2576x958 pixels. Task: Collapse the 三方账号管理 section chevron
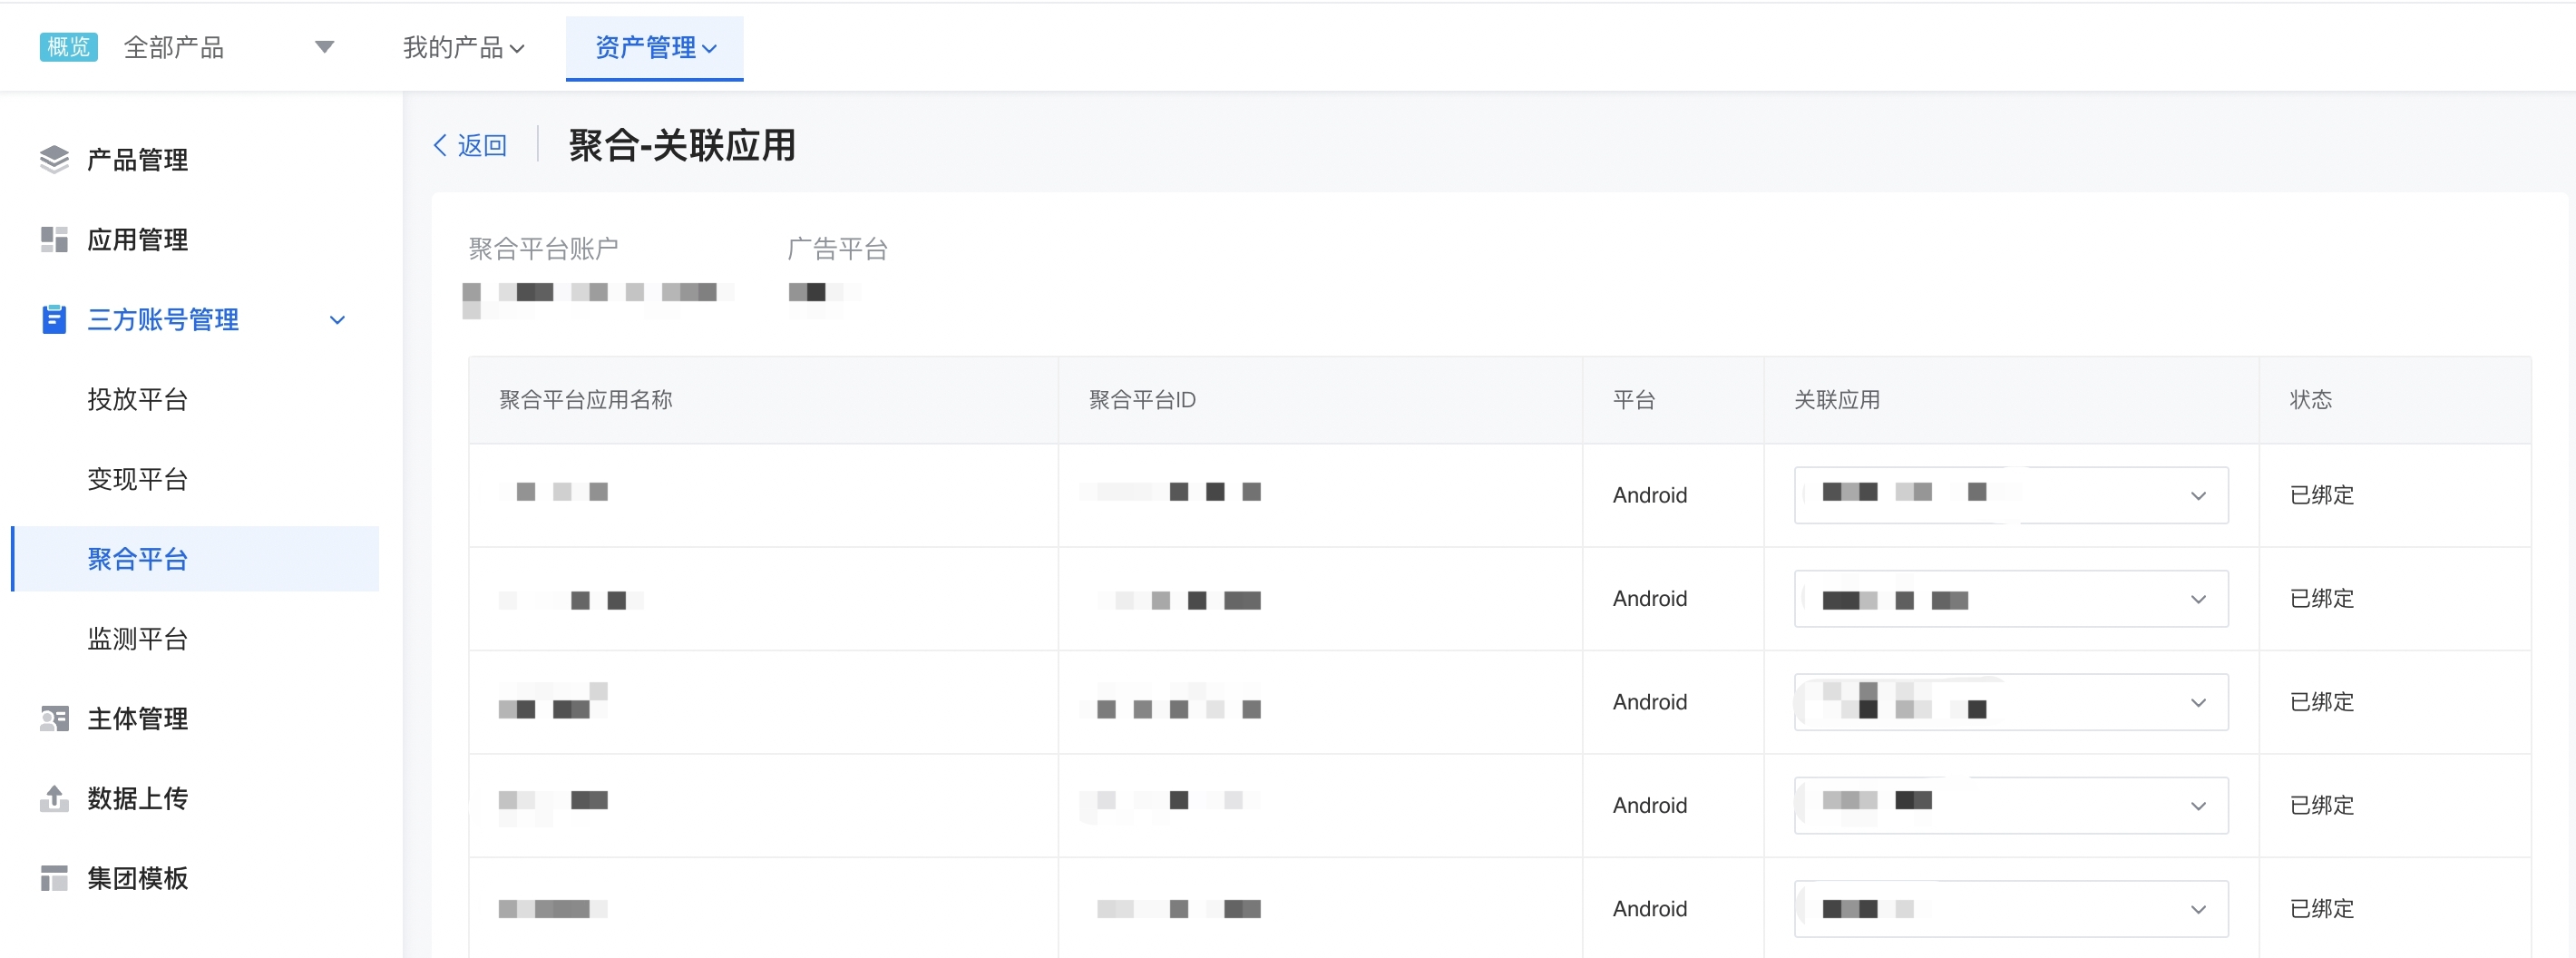[337, 321]
